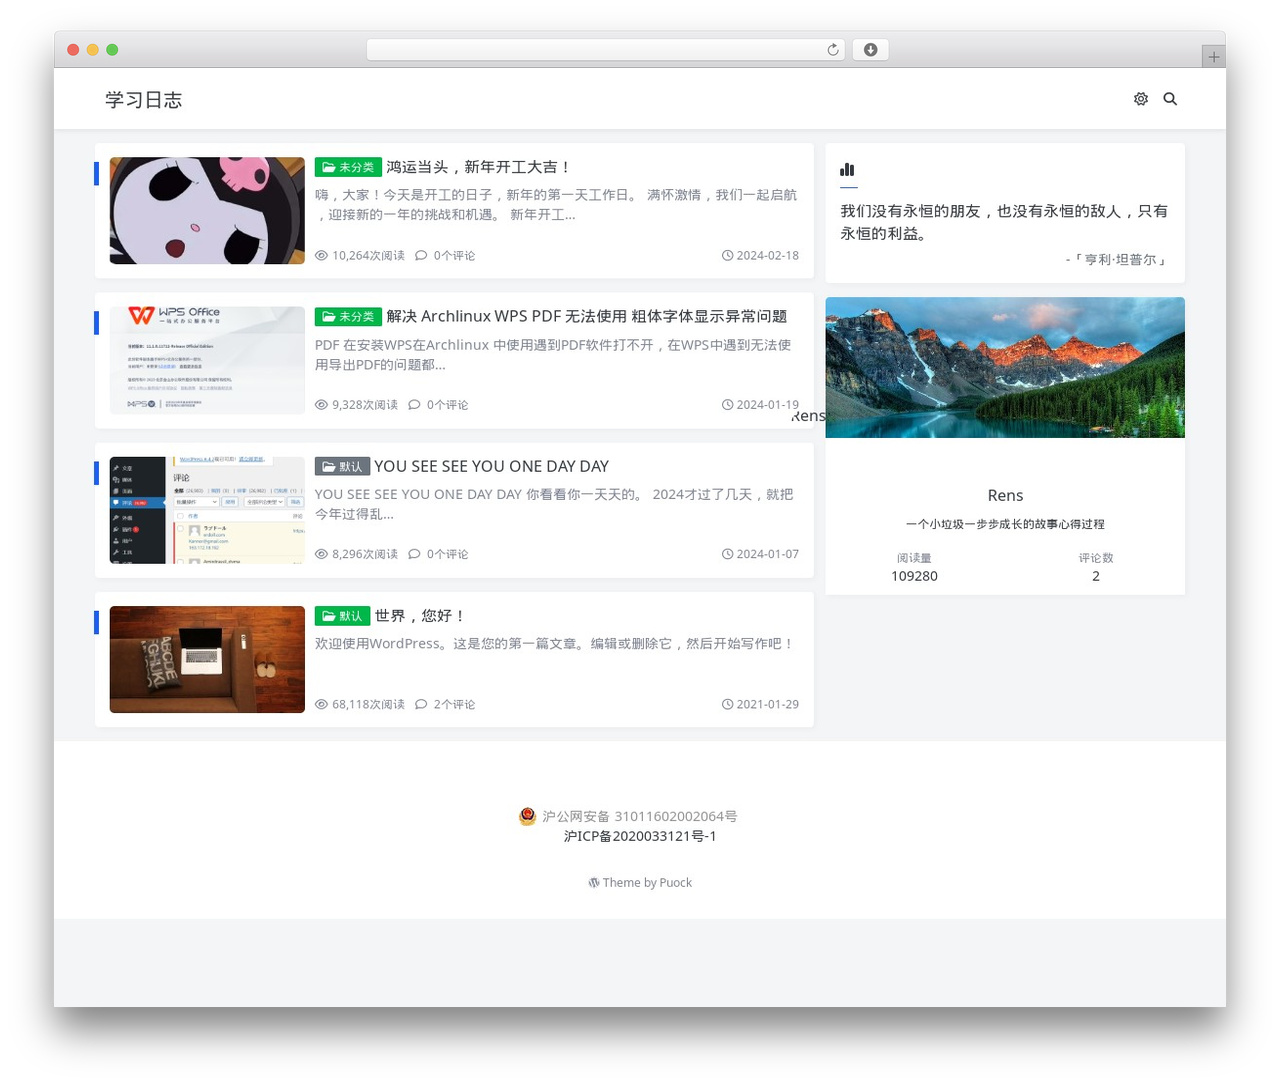This screenshot has width=1280, height=1084.
Task: Click clock icon beside 2024-02-18
Action: (x=727, y=256)
